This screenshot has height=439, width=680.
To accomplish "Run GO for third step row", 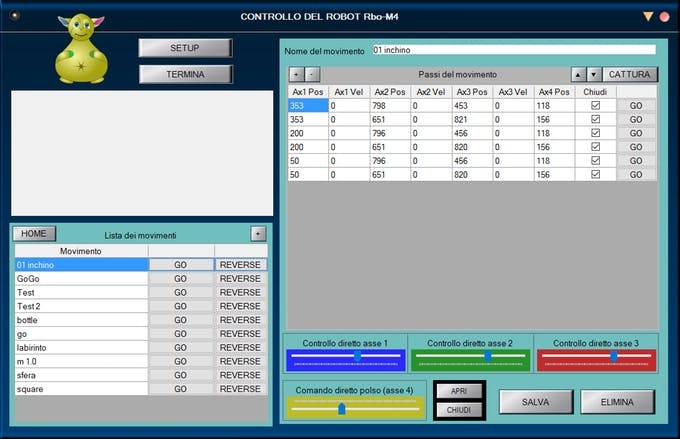I will click(636, 134).
